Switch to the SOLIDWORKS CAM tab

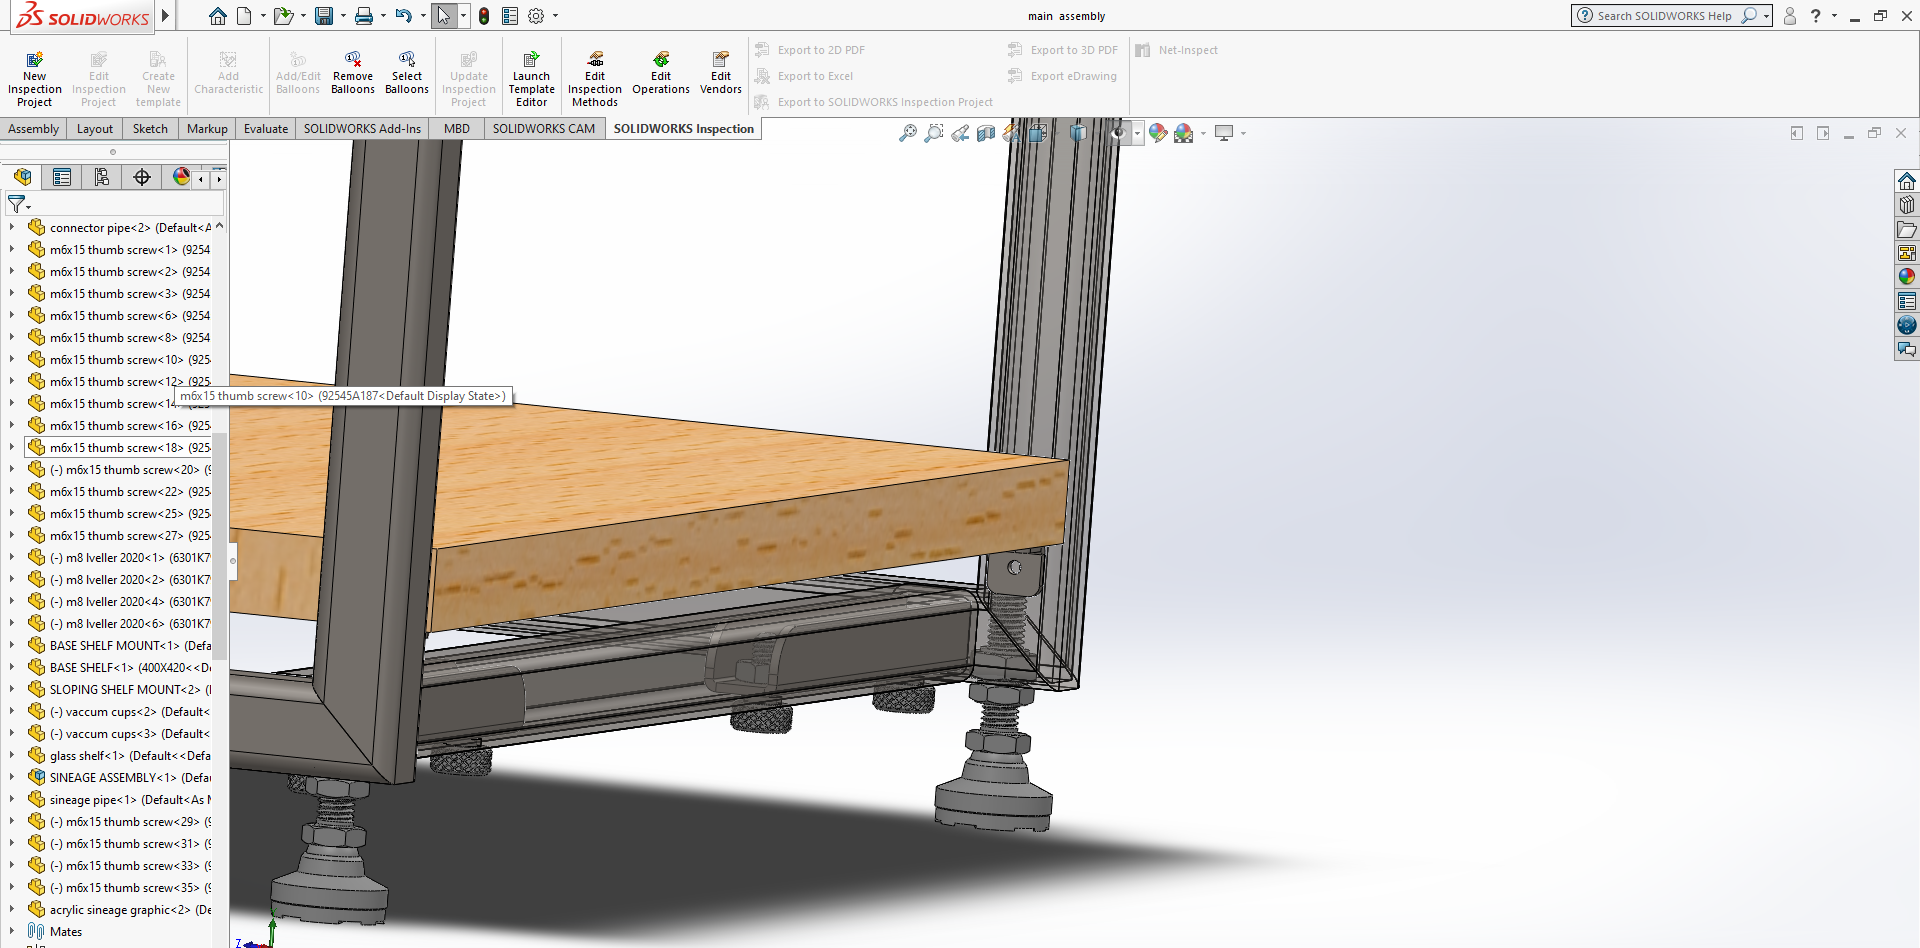[x=543, y=129]
